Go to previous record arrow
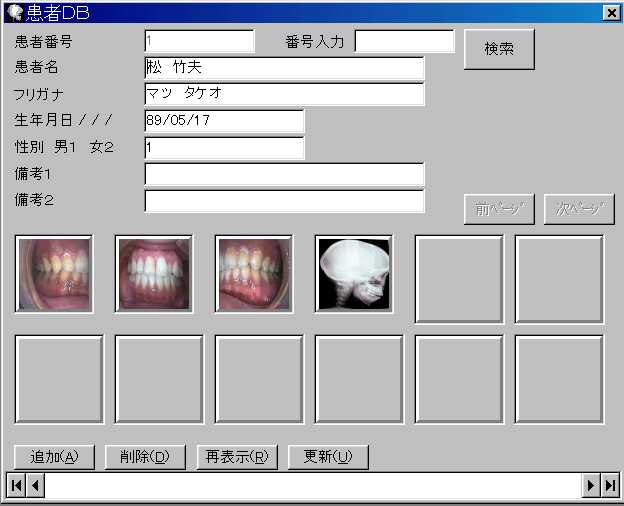Viewport: 624px width, 506px height. (x=35, y=485)
